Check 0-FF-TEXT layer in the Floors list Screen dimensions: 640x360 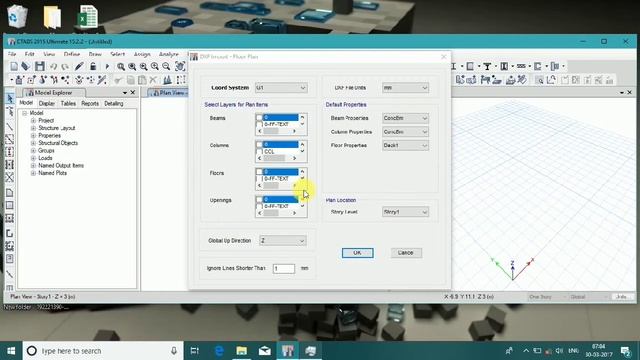pyautogui.click(x=259, y=179)
